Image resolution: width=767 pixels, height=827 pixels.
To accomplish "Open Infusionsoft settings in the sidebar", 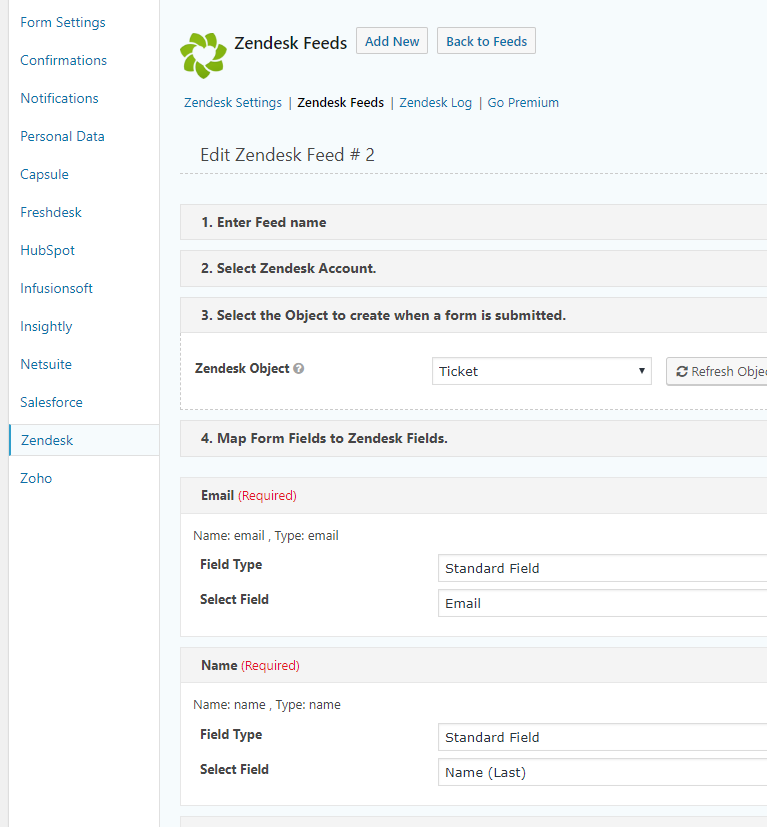I will coord(56,288).
